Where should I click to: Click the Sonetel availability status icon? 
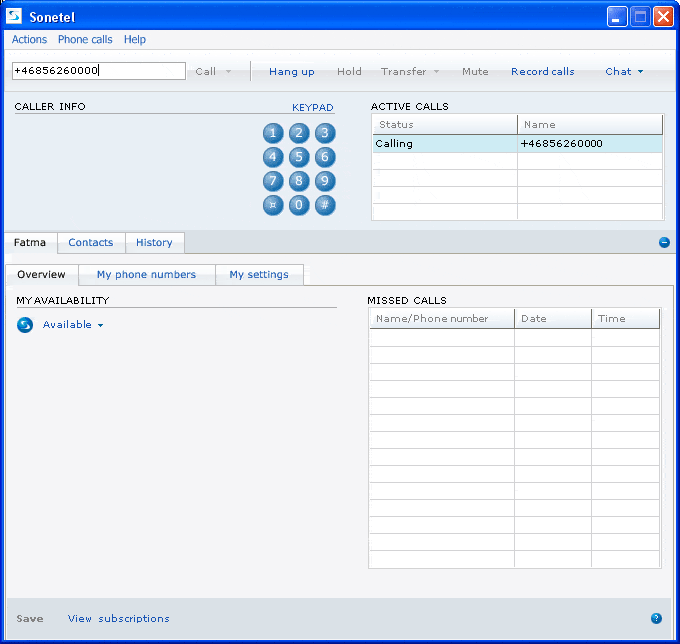(25, 325)
